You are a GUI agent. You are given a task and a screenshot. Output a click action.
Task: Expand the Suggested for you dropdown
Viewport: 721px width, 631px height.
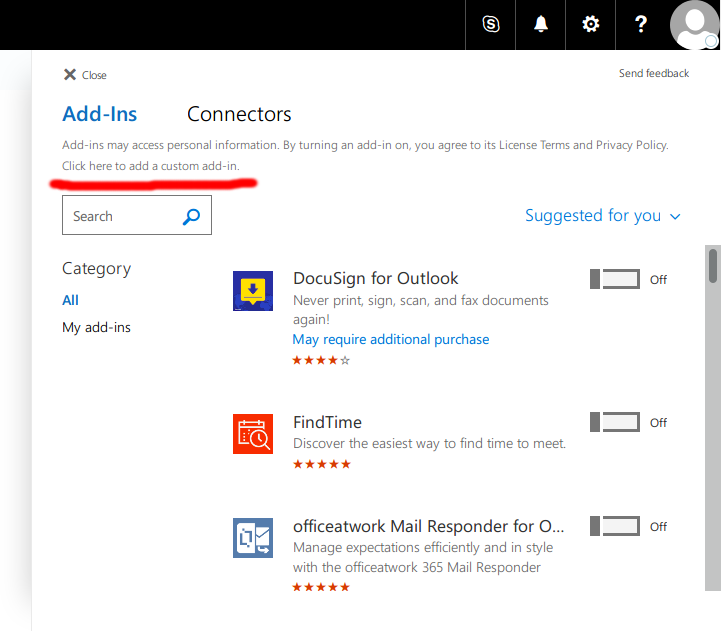603,216
